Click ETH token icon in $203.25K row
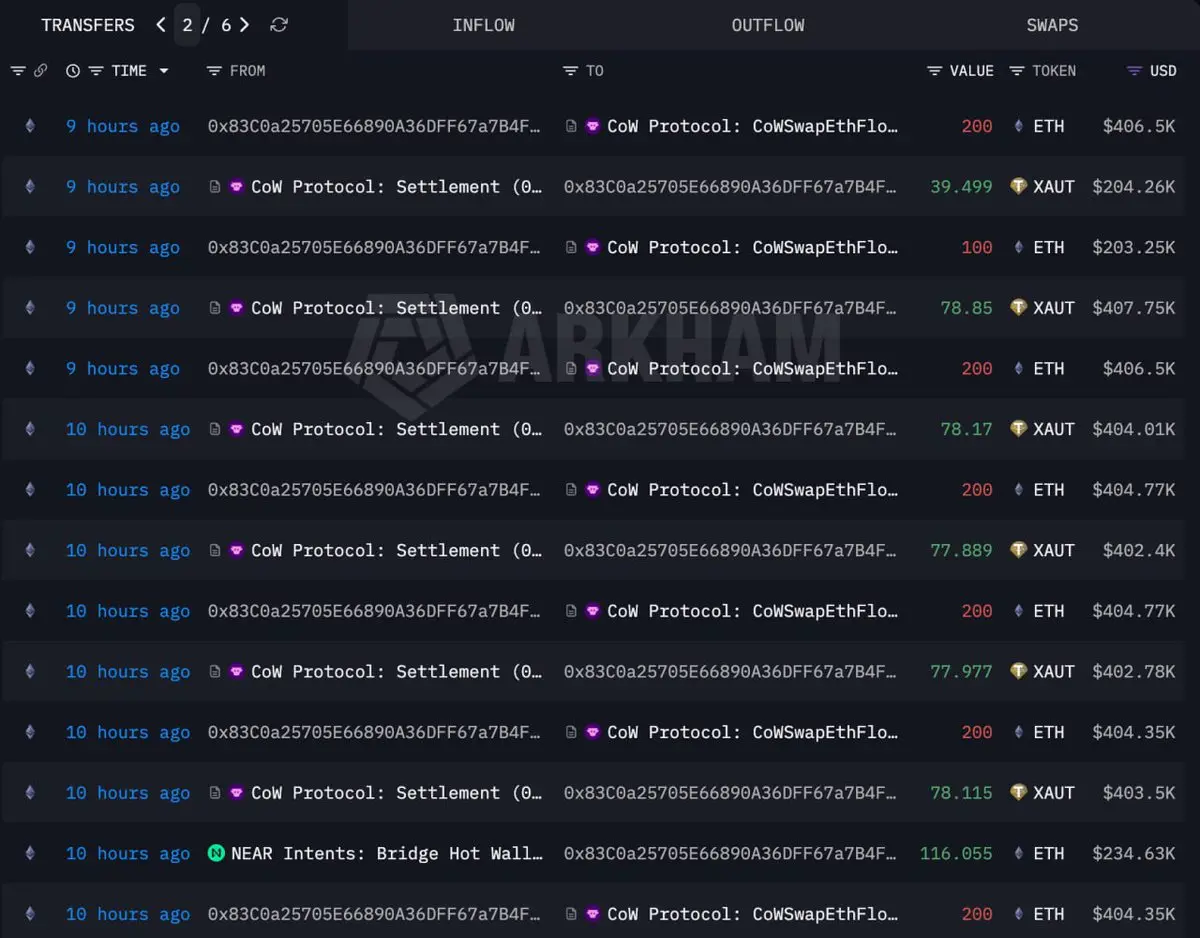This screenshot has height=938, width=1200. (1019, 248)
